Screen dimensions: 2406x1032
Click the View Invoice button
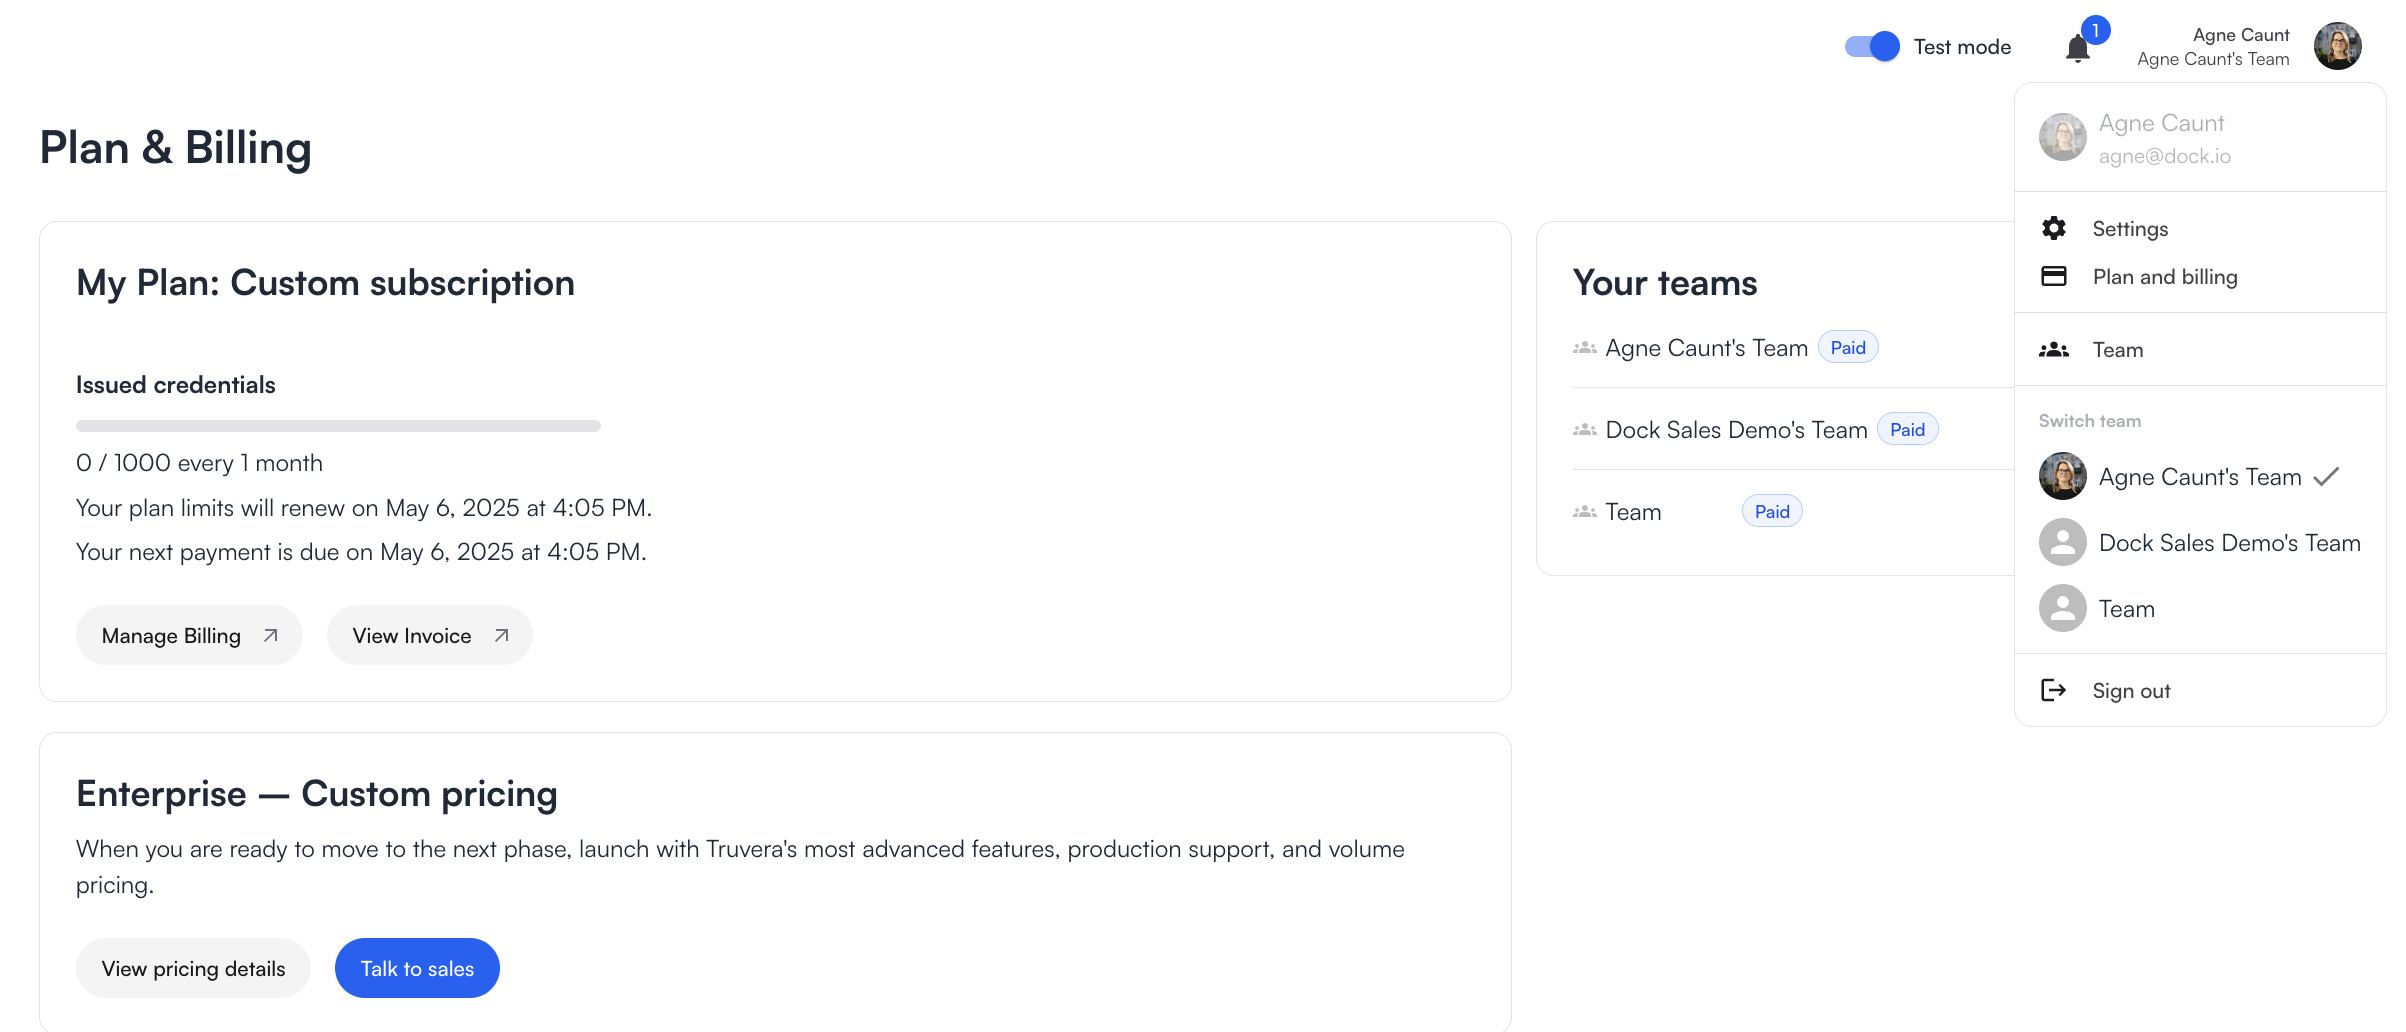tap(429, 636)
